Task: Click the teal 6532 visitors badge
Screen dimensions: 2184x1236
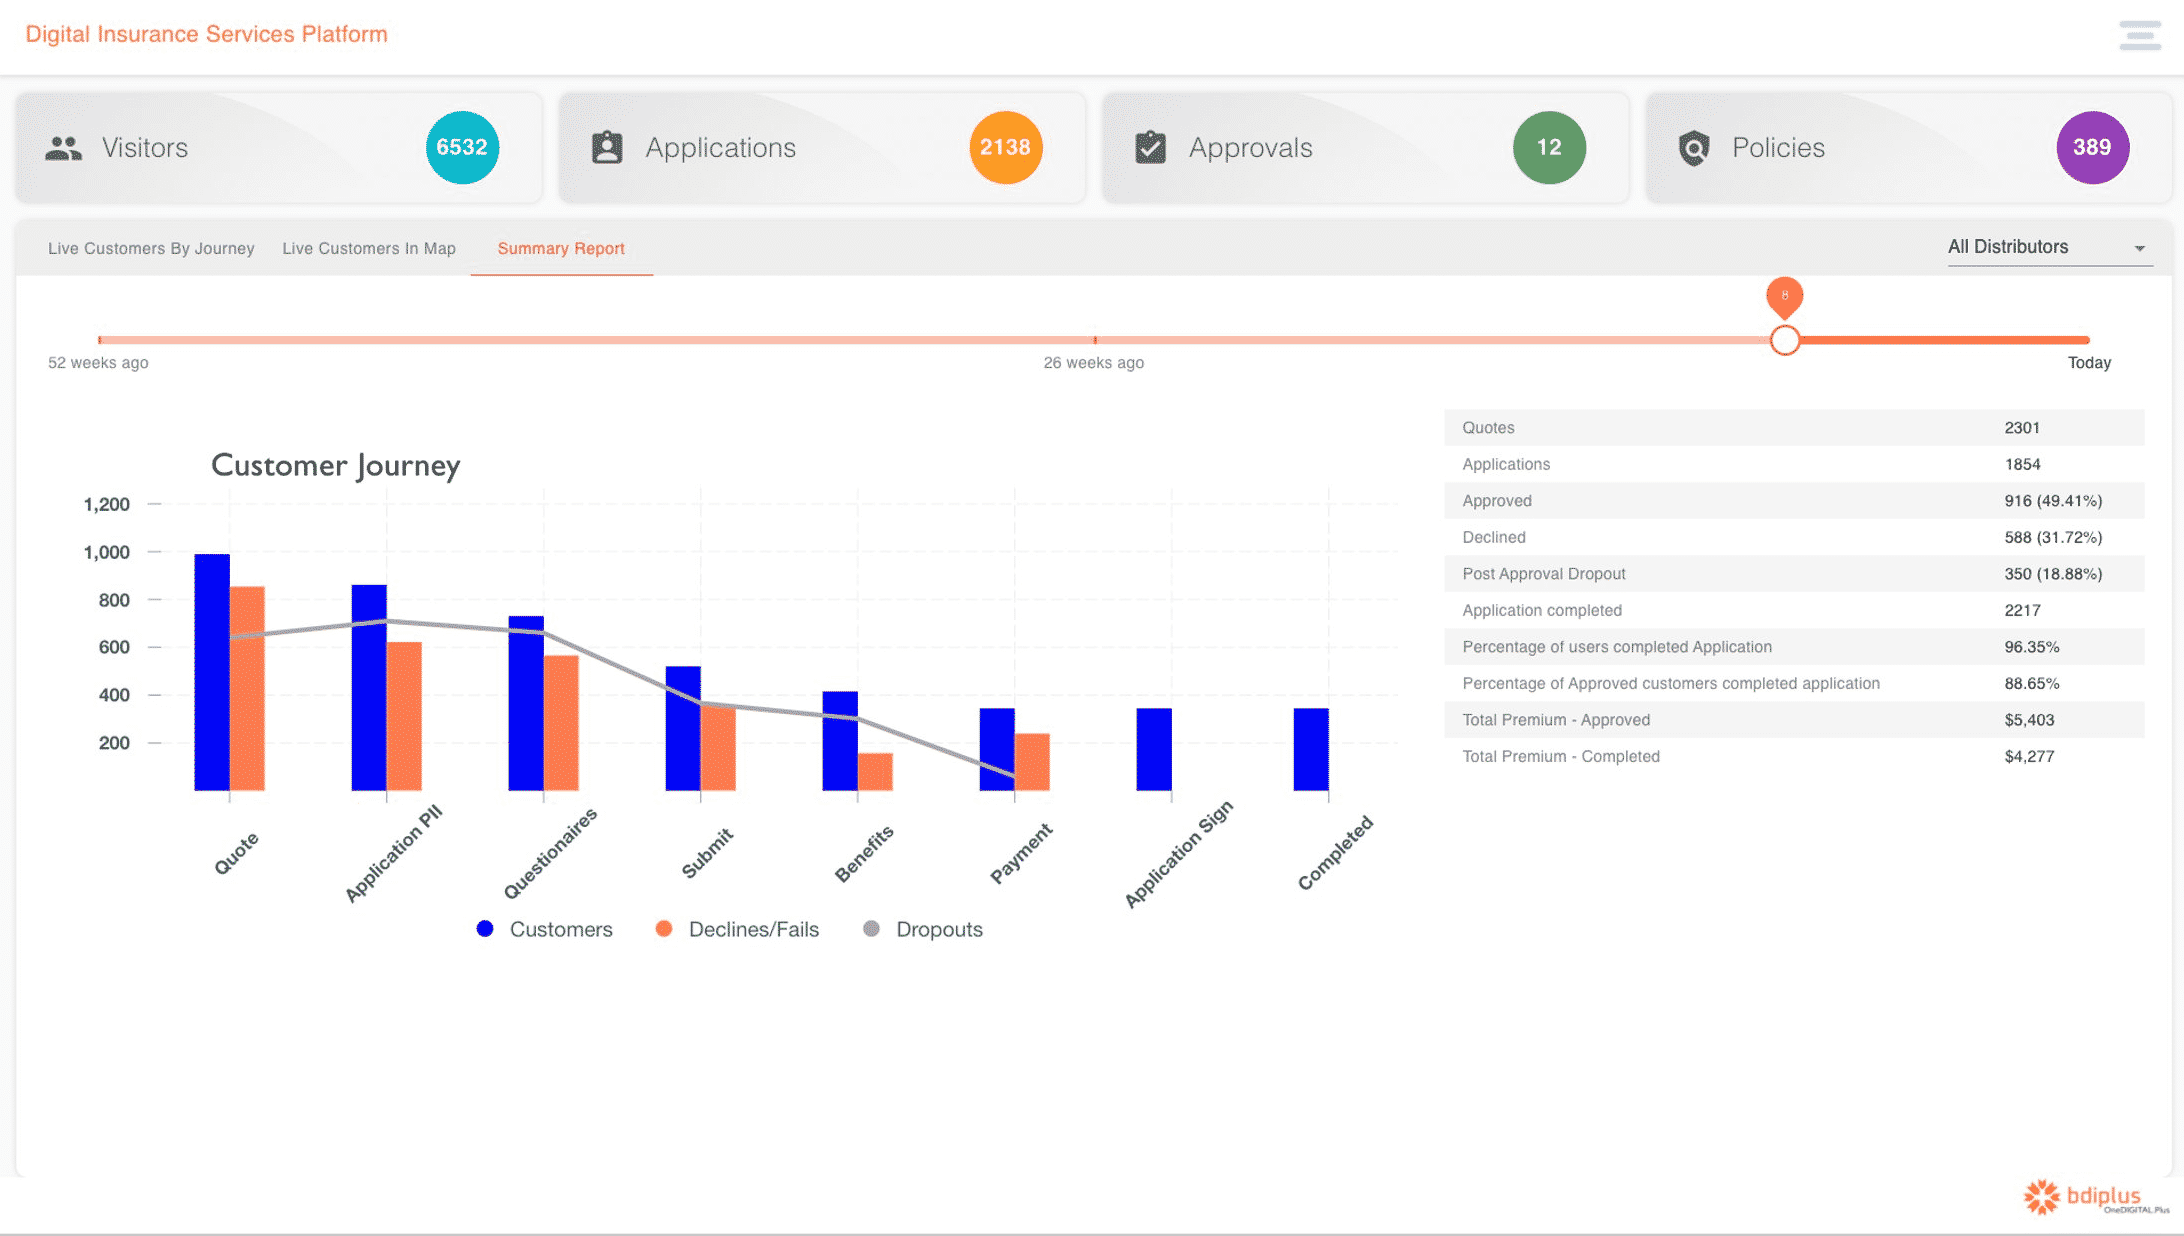Action: [x=462, y=148]
